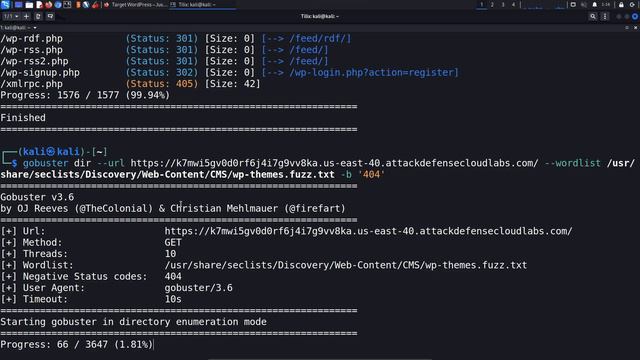Viewport: 640px width, 360px height.
Task: Click the Method: GET value
Action: pyautogui.click(x=173, y=242)
